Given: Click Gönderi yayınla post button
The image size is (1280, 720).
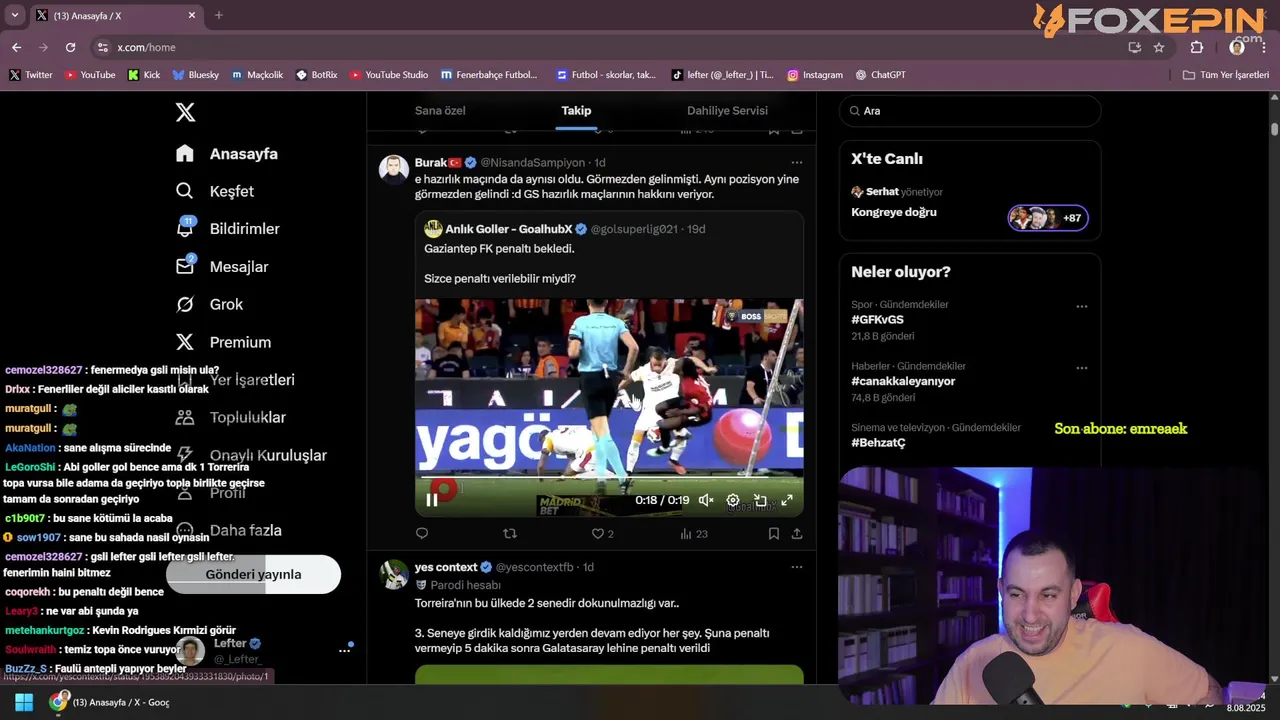Looking at the screenshot, I should pos(253,574).
